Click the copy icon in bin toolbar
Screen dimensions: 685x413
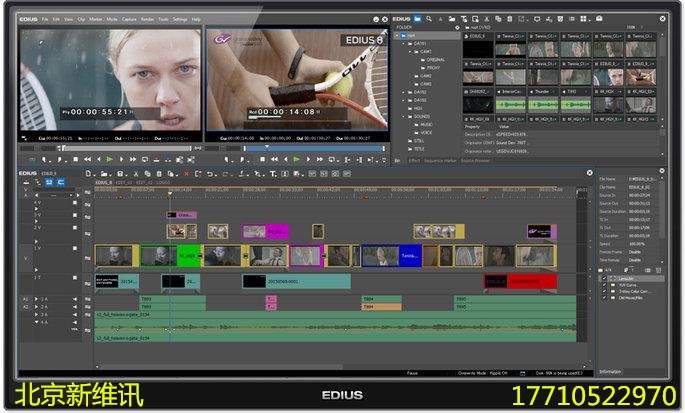[x=498, y=19]
